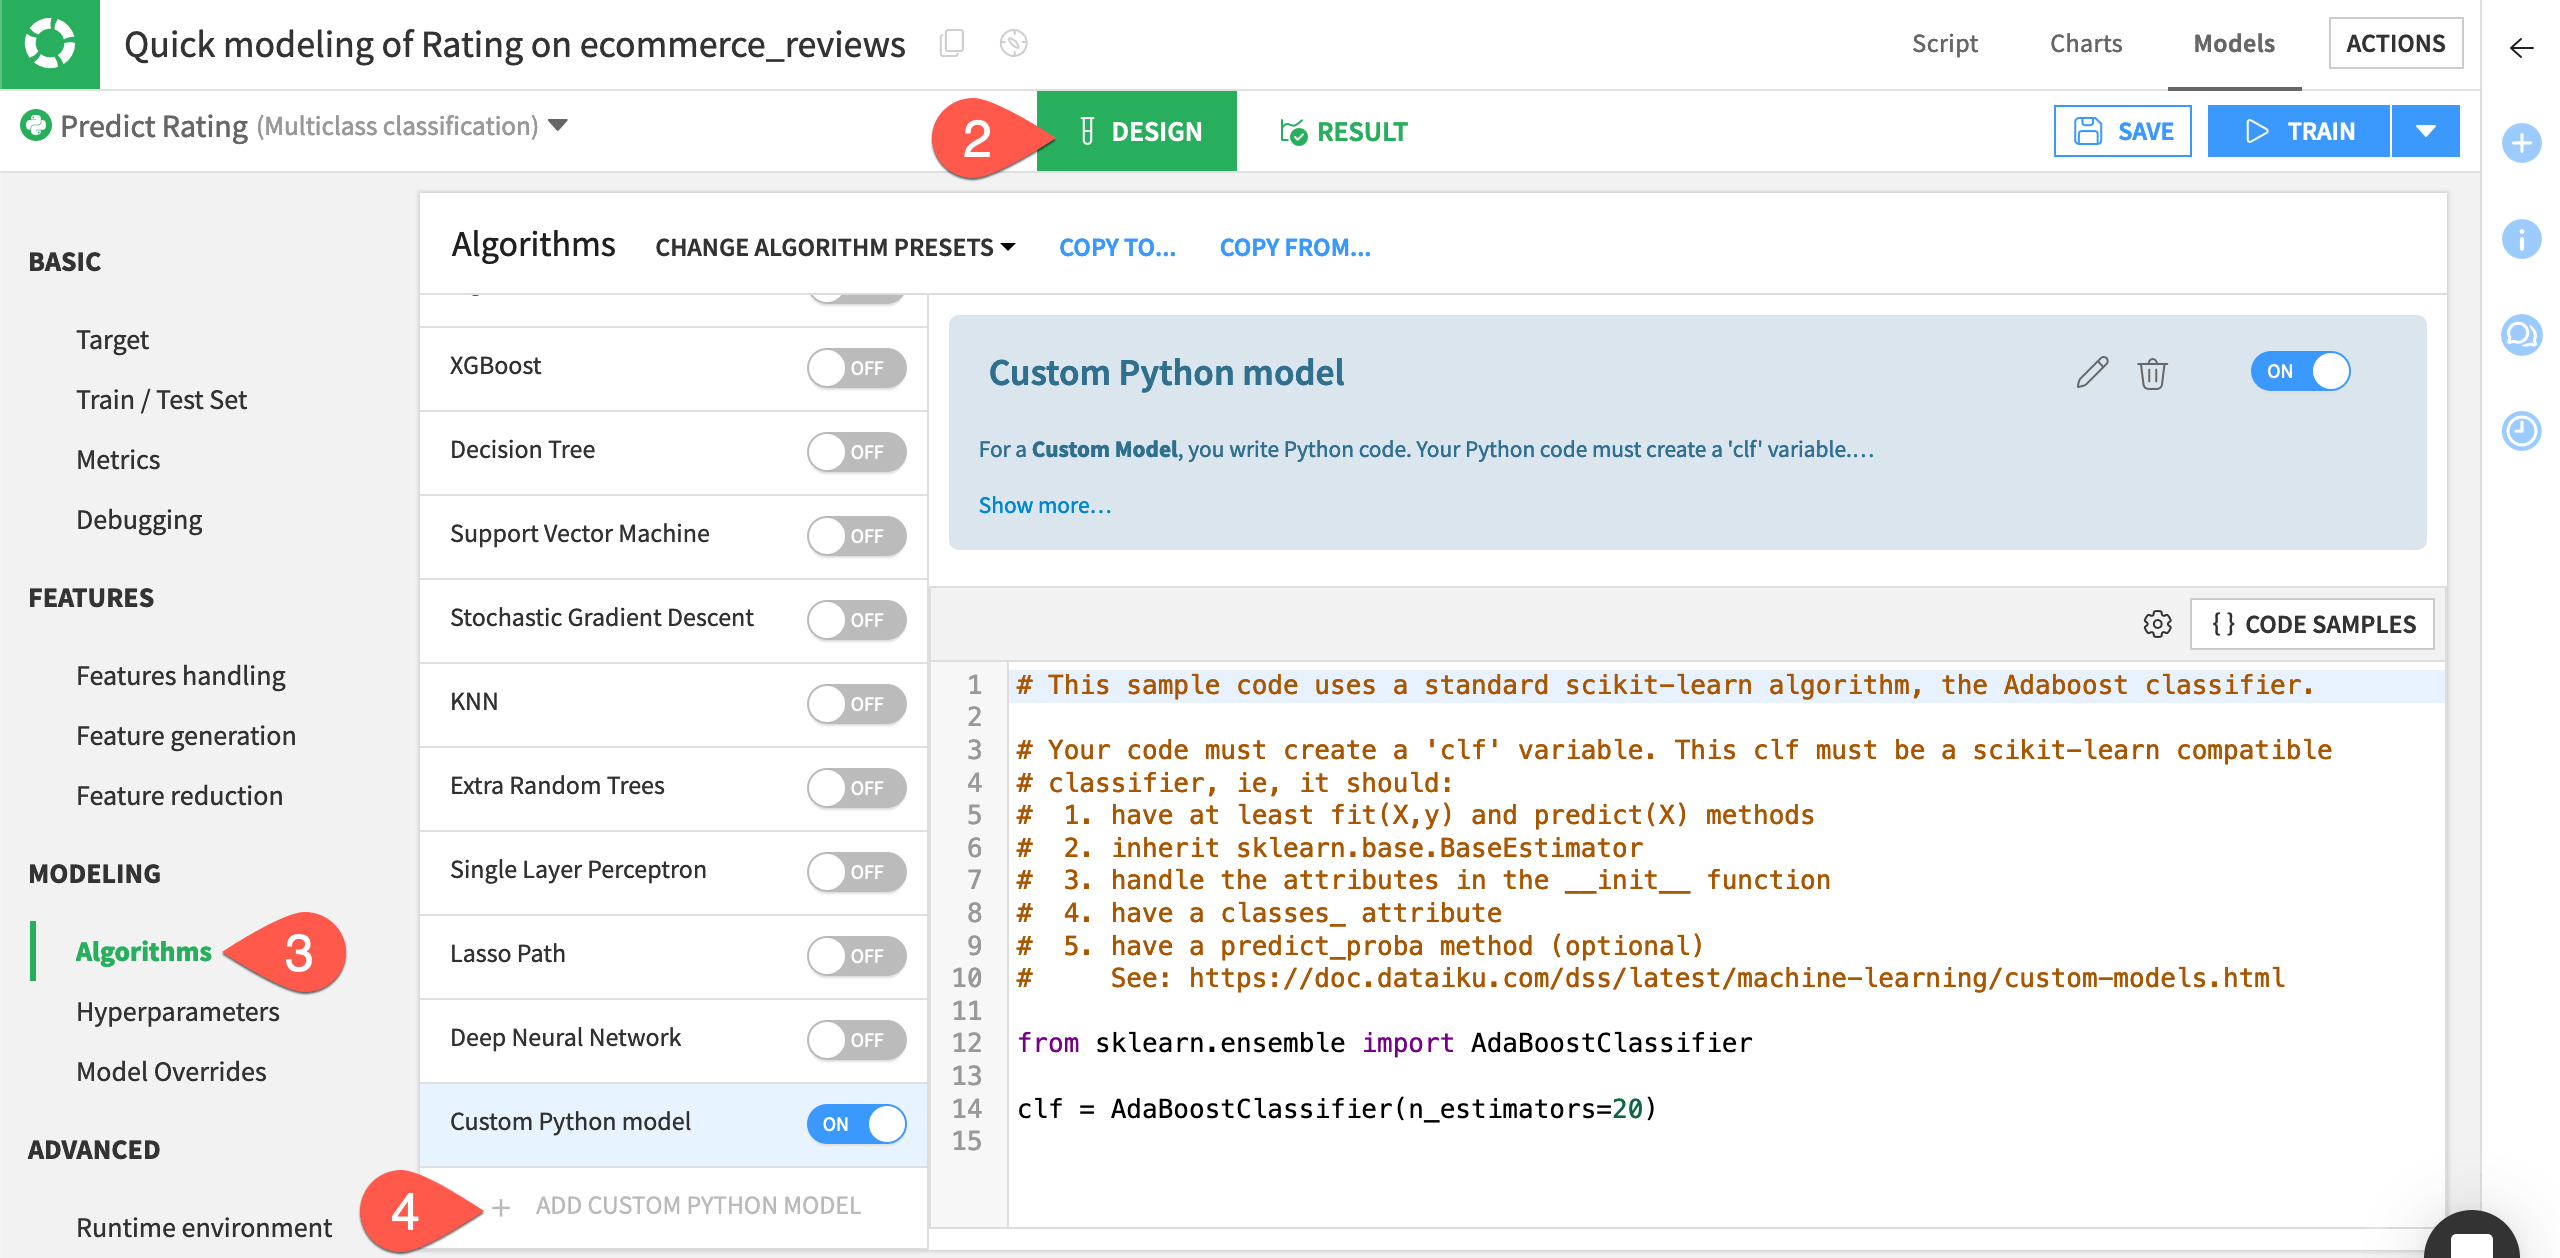Click the Feature generation option in sidebar
The image size is (2560, 1258).
click(184, 736)
